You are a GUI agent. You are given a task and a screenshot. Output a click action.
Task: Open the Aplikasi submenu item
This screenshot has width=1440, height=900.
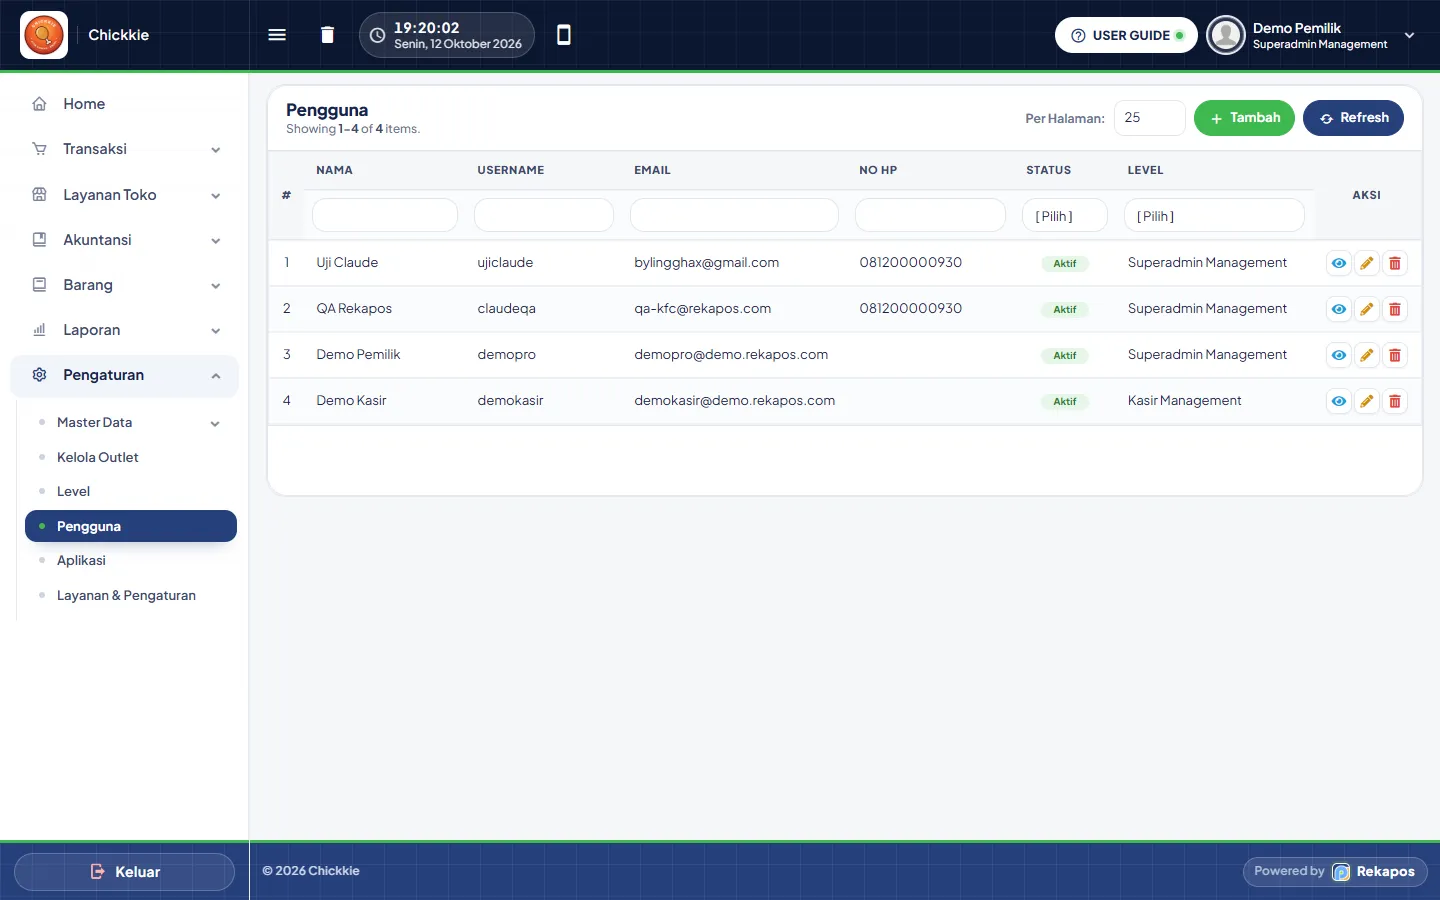(x=131, y=561)
